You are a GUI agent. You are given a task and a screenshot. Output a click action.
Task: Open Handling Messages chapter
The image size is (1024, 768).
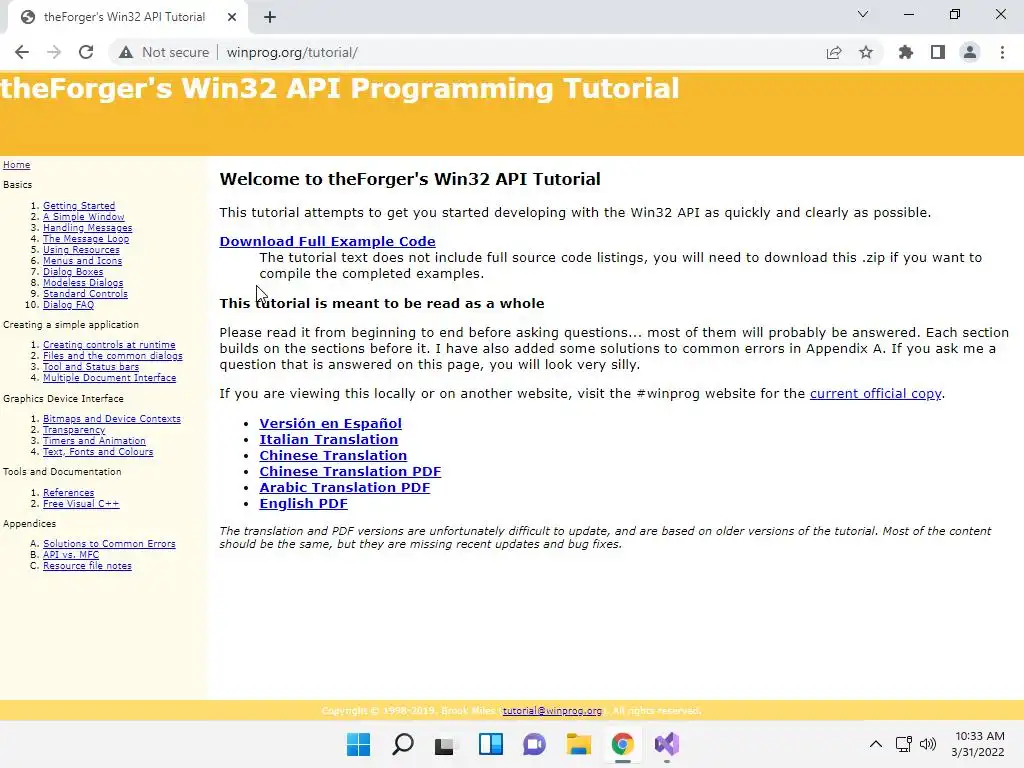pos(88,228)
